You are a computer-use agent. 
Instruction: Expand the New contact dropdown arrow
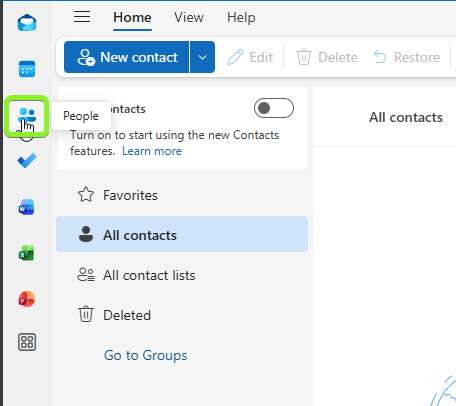pos(202,57)
